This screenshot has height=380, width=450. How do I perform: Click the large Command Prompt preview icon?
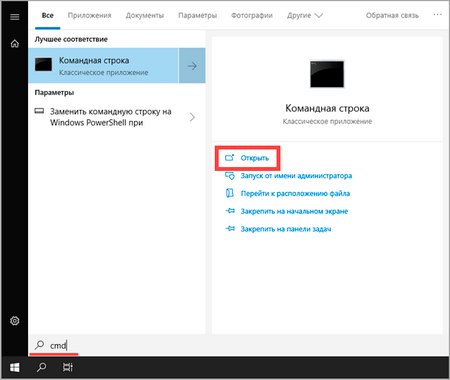(x=327, y=74)
